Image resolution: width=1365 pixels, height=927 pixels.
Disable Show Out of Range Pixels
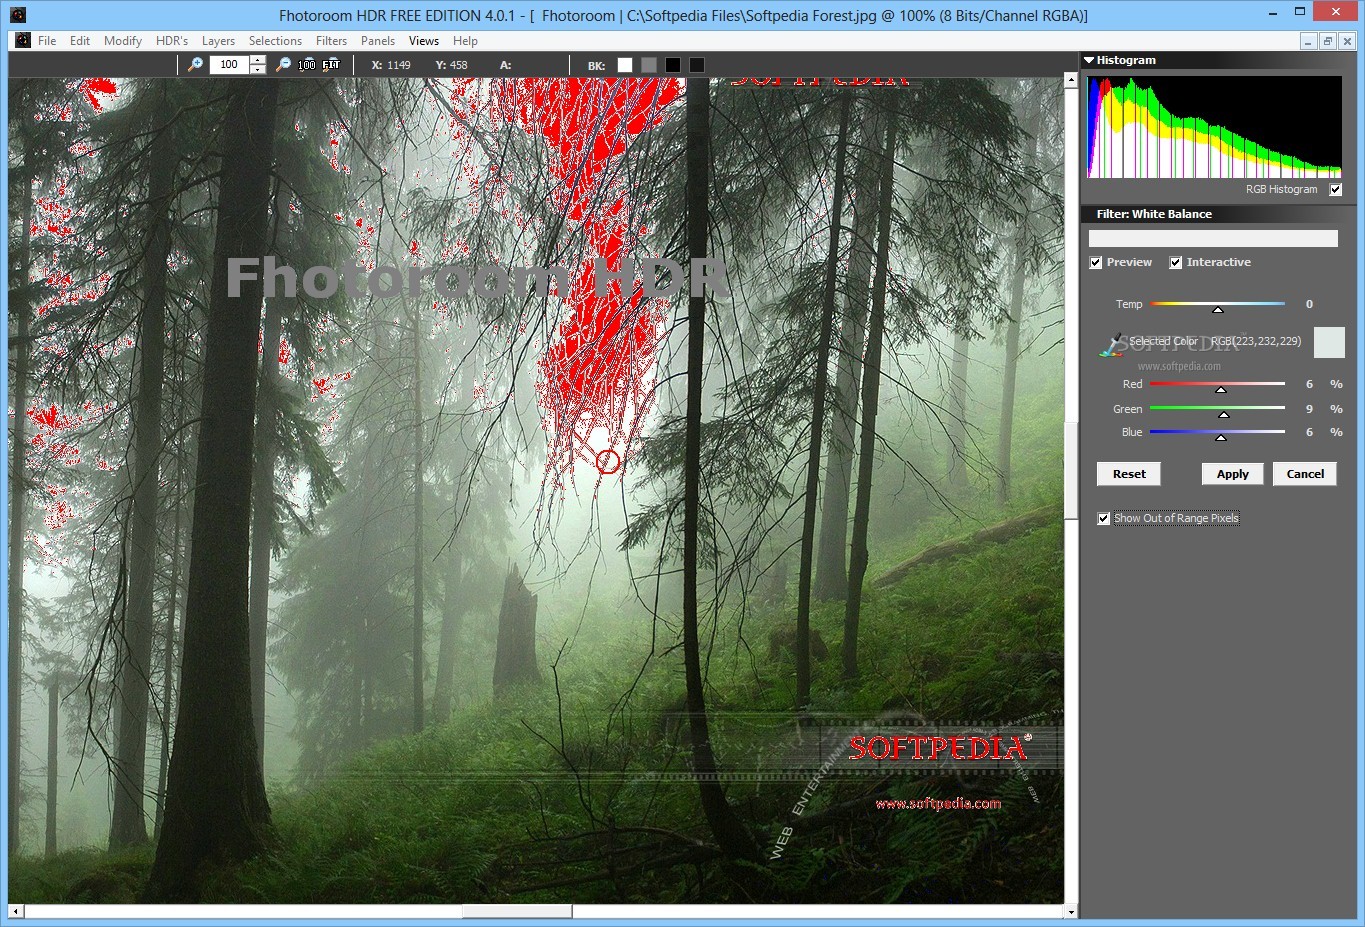tap(1104, 519)
